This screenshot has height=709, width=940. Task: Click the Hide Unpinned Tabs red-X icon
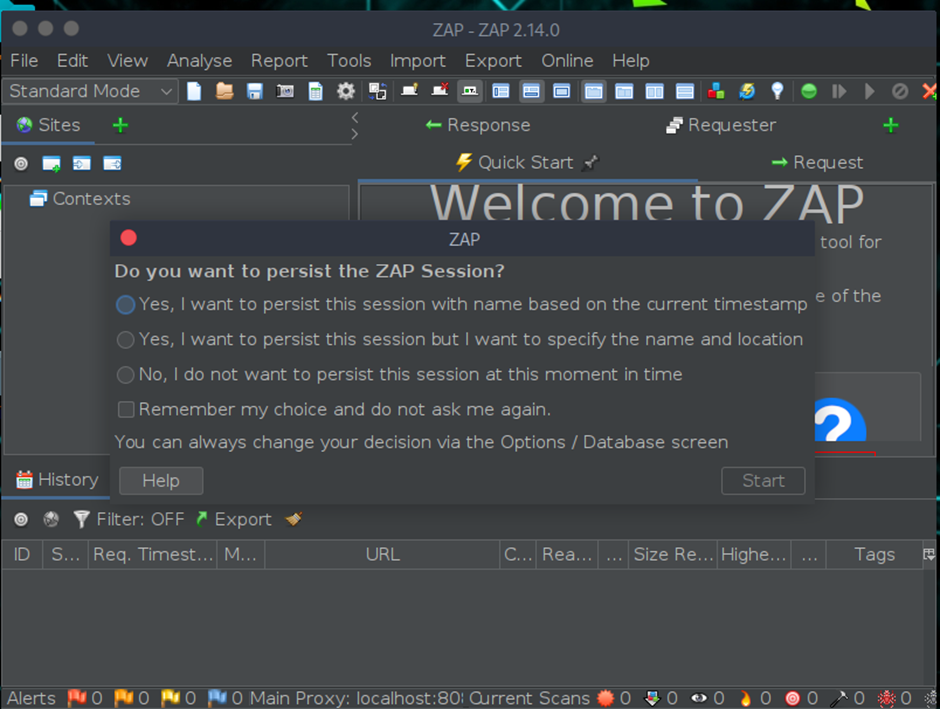(439, 90)
